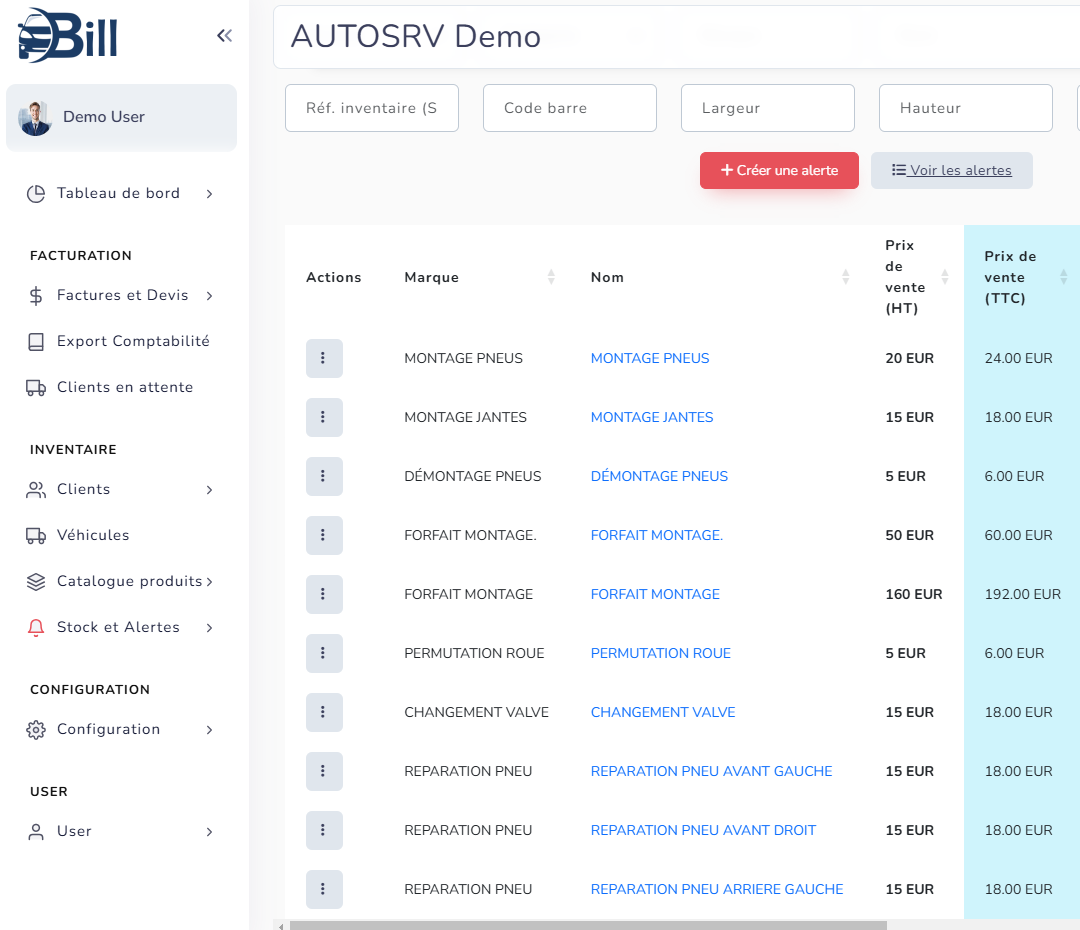
Task: Click Créer une alerte button
Action: click(x=779, y=170)
